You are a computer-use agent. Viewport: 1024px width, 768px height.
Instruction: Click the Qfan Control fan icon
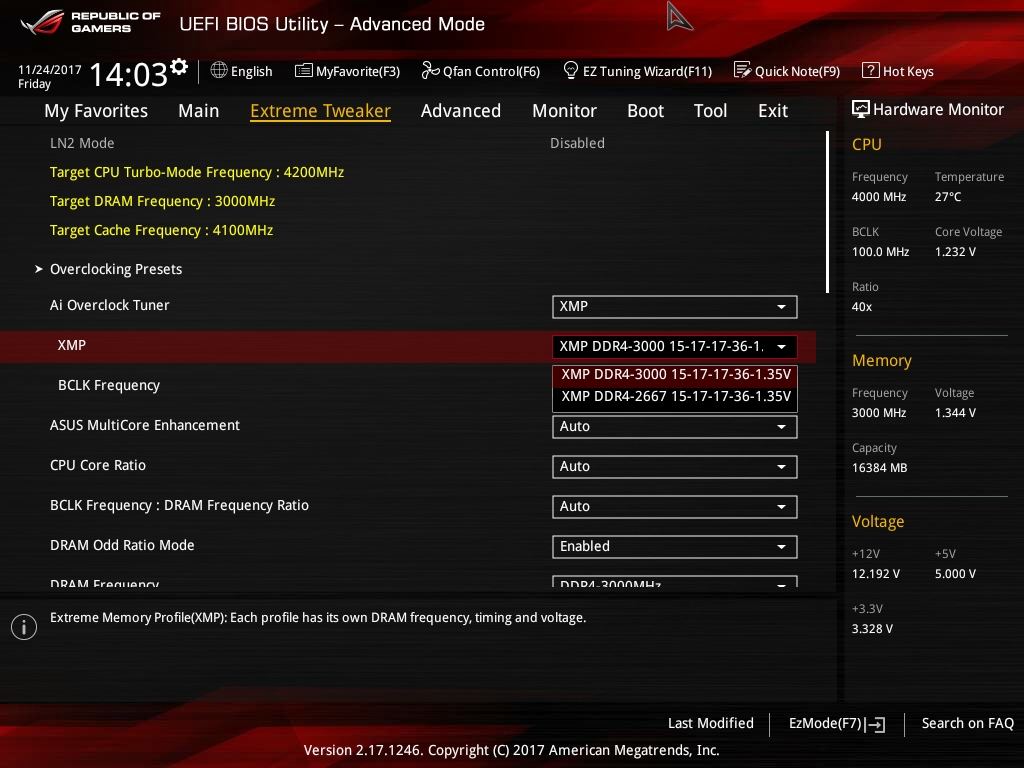(x=430, y=70)
